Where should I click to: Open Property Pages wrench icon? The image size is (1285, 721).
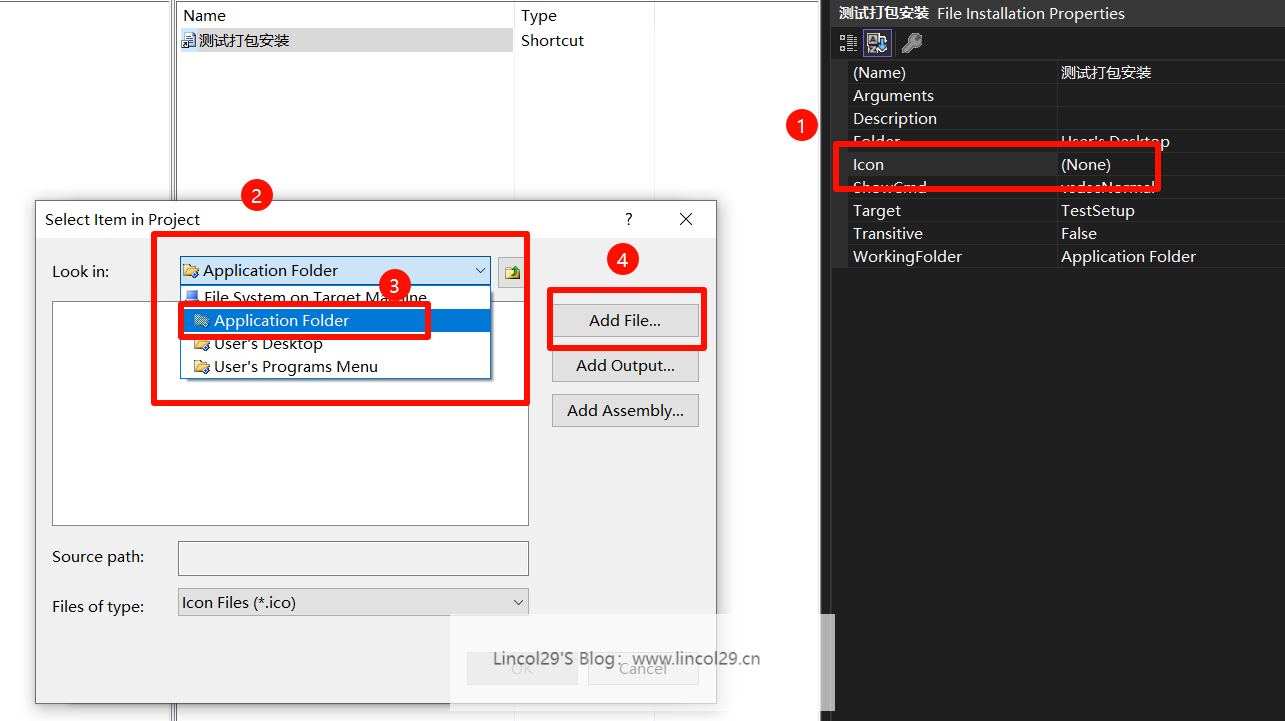(x=911, y=42)
